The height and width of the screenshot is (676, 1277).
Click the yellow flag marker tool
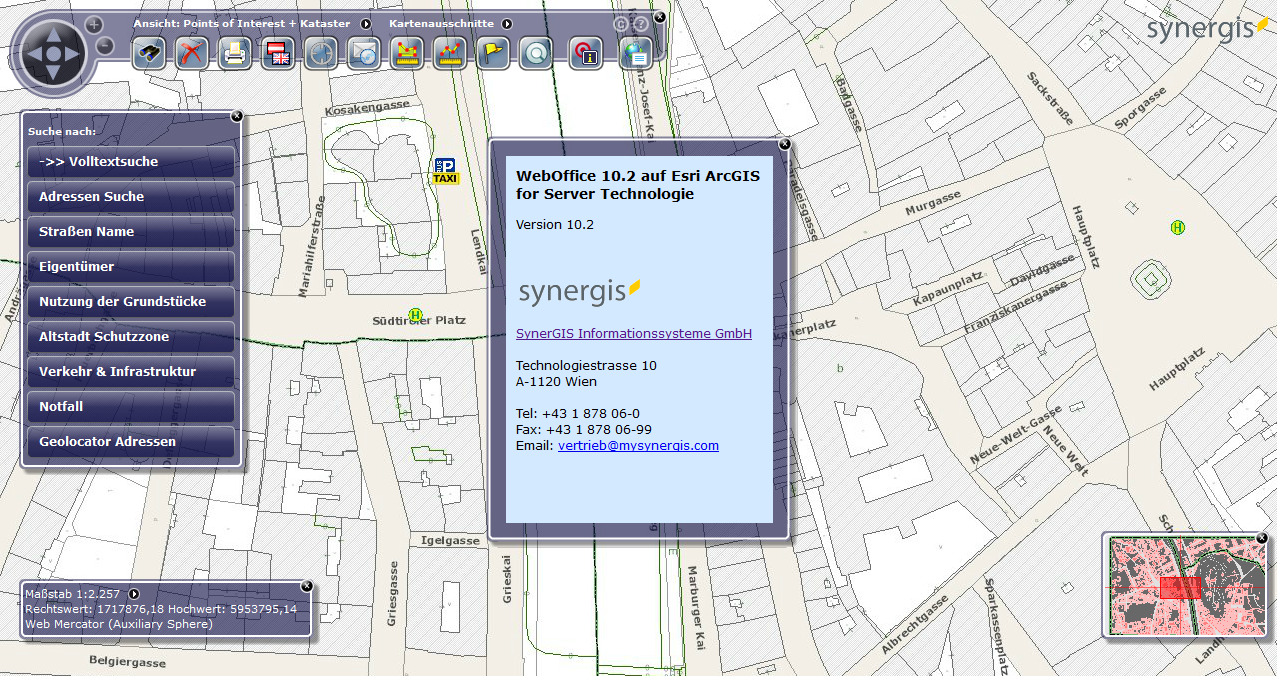point(492,53)
